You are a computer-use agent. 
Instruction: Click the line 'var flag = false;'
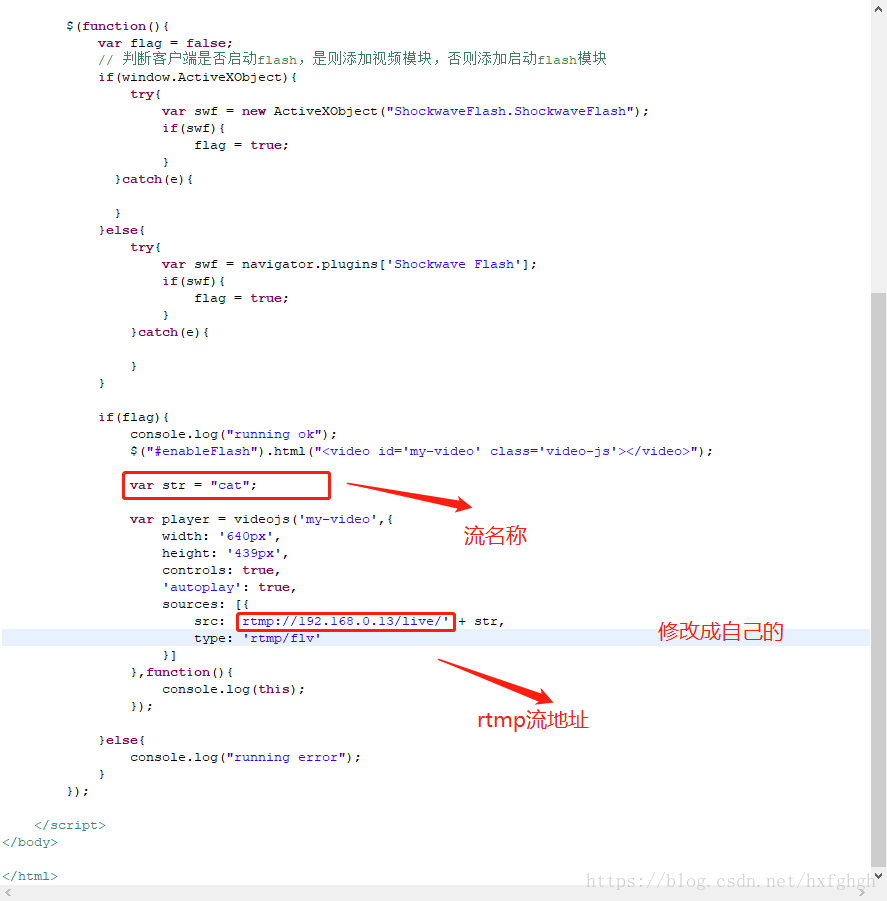[x=165, y=43]
